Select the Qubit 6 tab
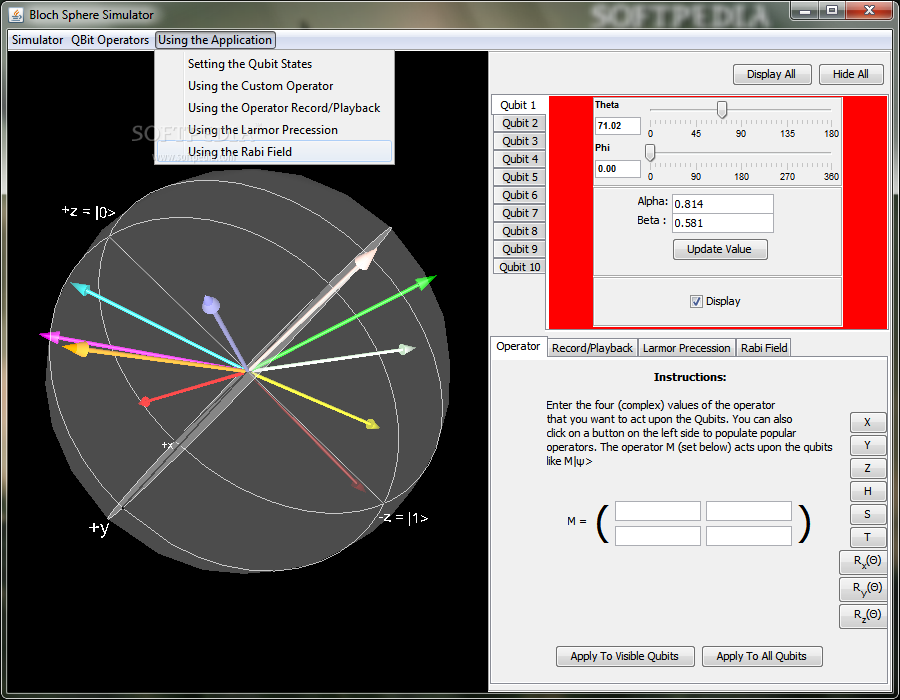This screenshot has height=700, width=900. point(519,195)
